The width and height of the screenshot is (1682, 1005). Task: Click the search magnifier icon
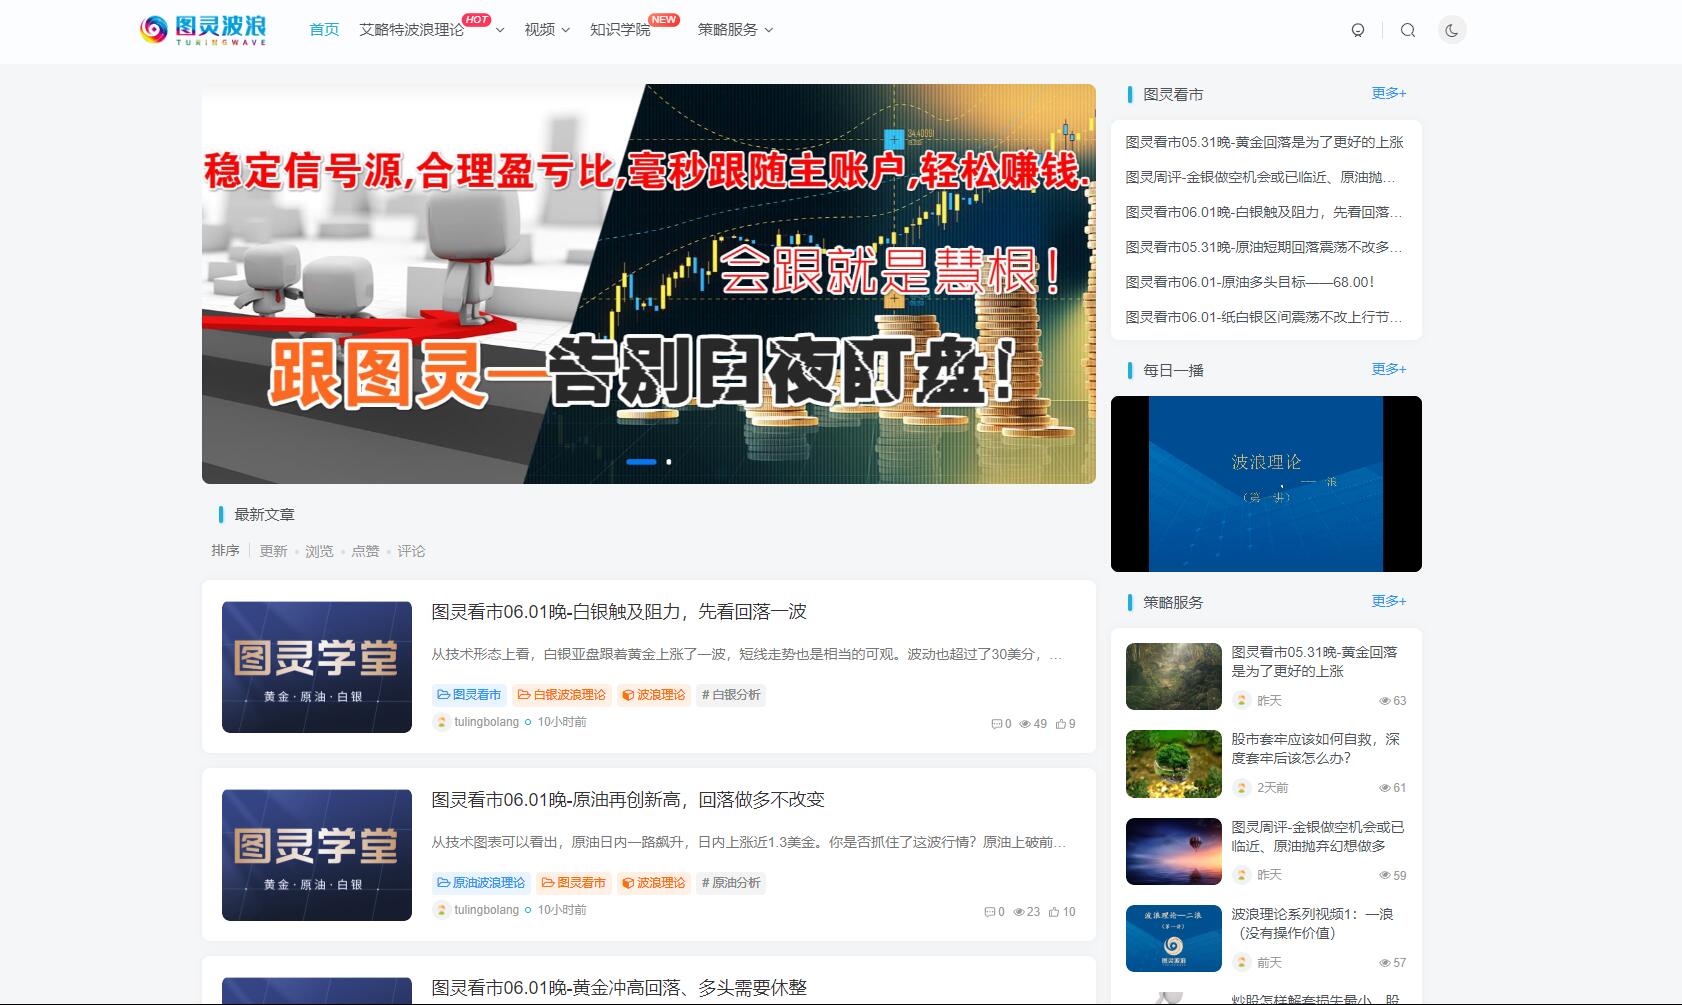(x=1408, y=31)
